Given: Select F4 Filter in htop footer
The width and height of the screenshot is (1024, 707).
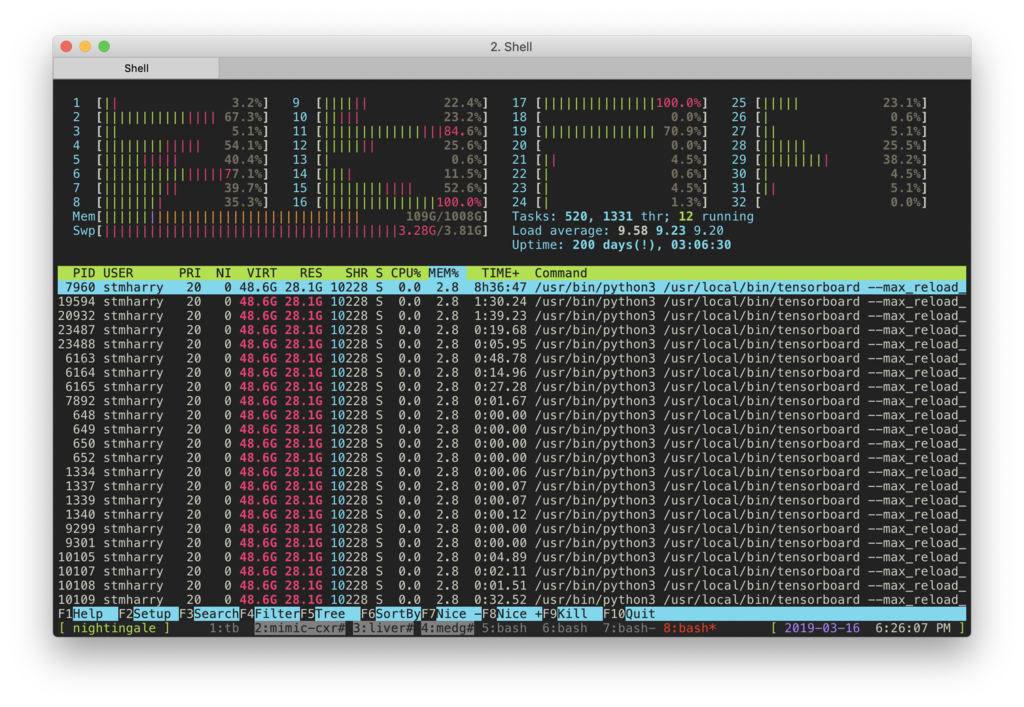Looking at the screenshot, I should (270, 614).
